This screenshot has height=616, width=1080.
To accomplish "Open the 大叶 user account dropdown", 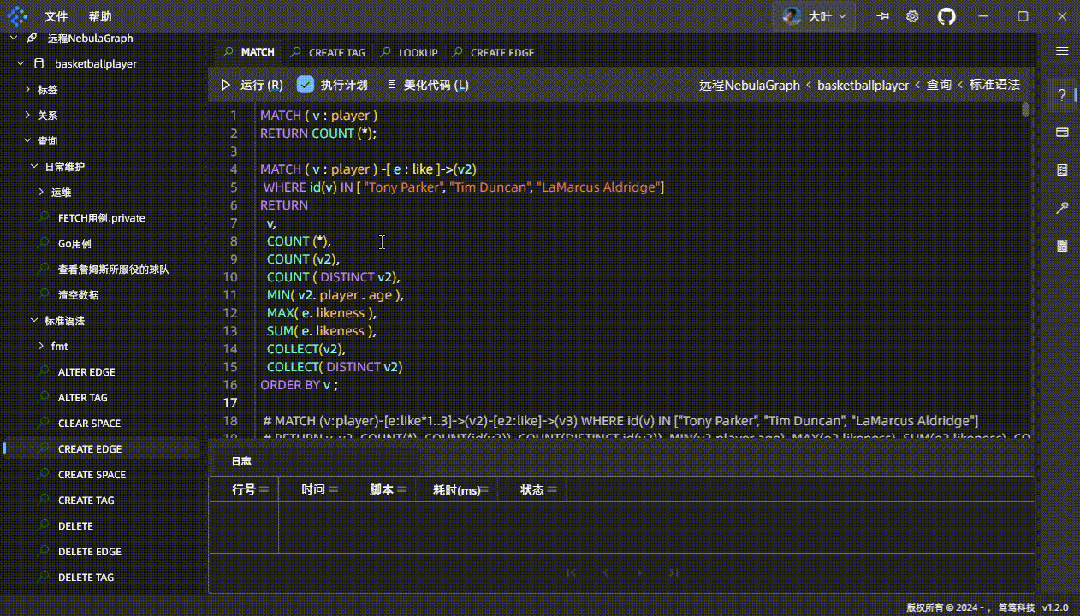I will (815, 17).
